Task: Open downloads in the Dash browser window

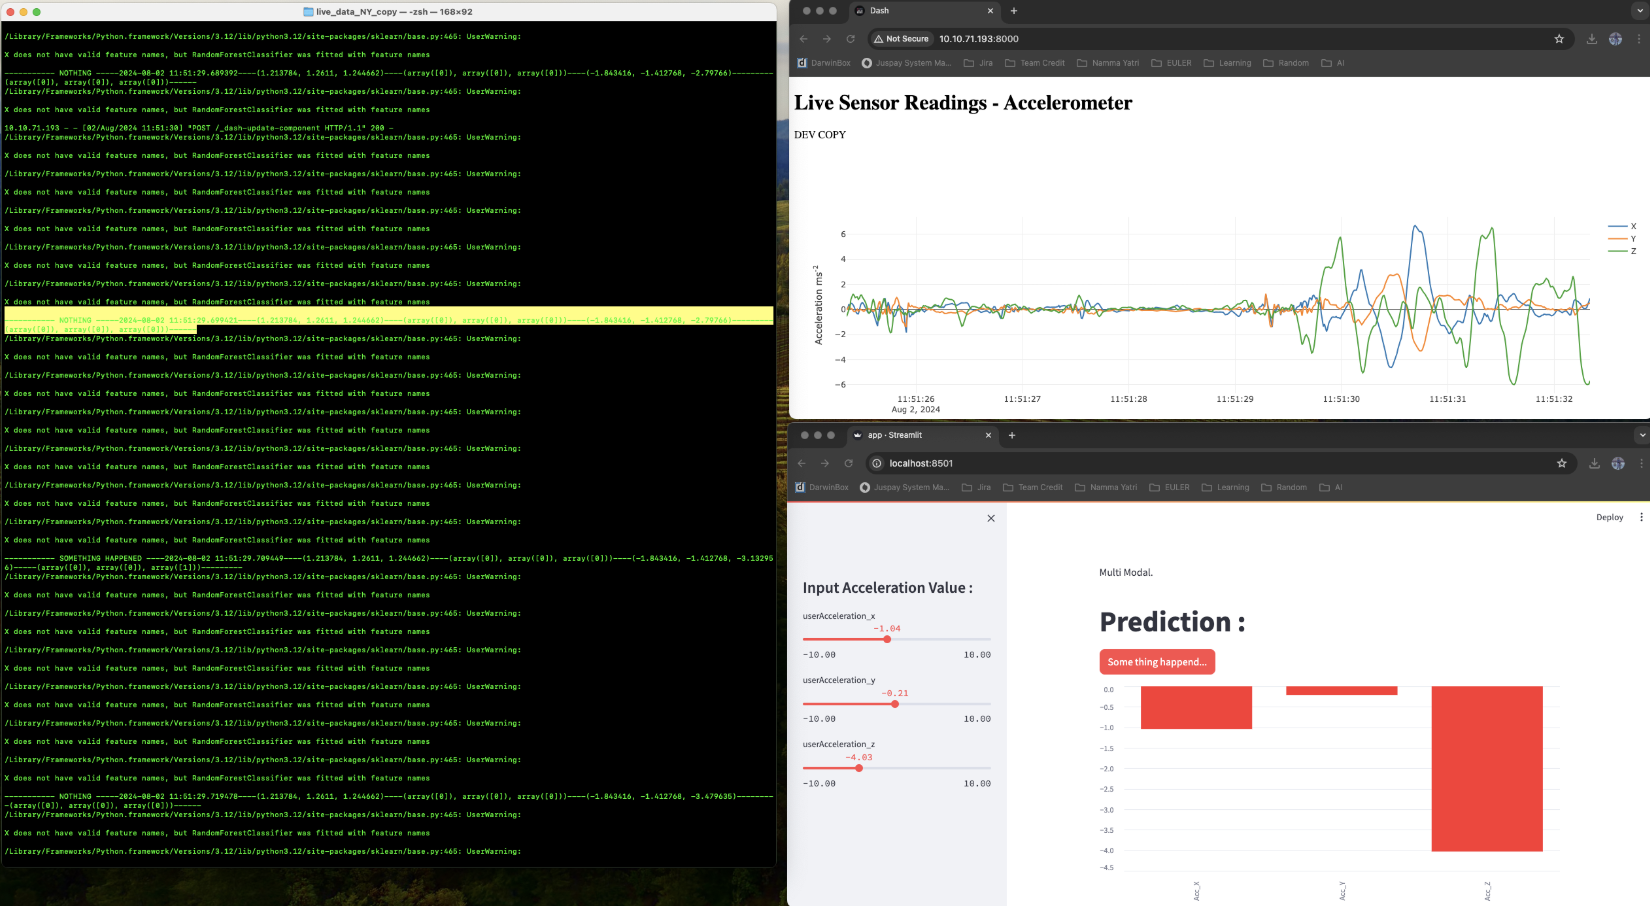Action: [x=1592, y=39]
